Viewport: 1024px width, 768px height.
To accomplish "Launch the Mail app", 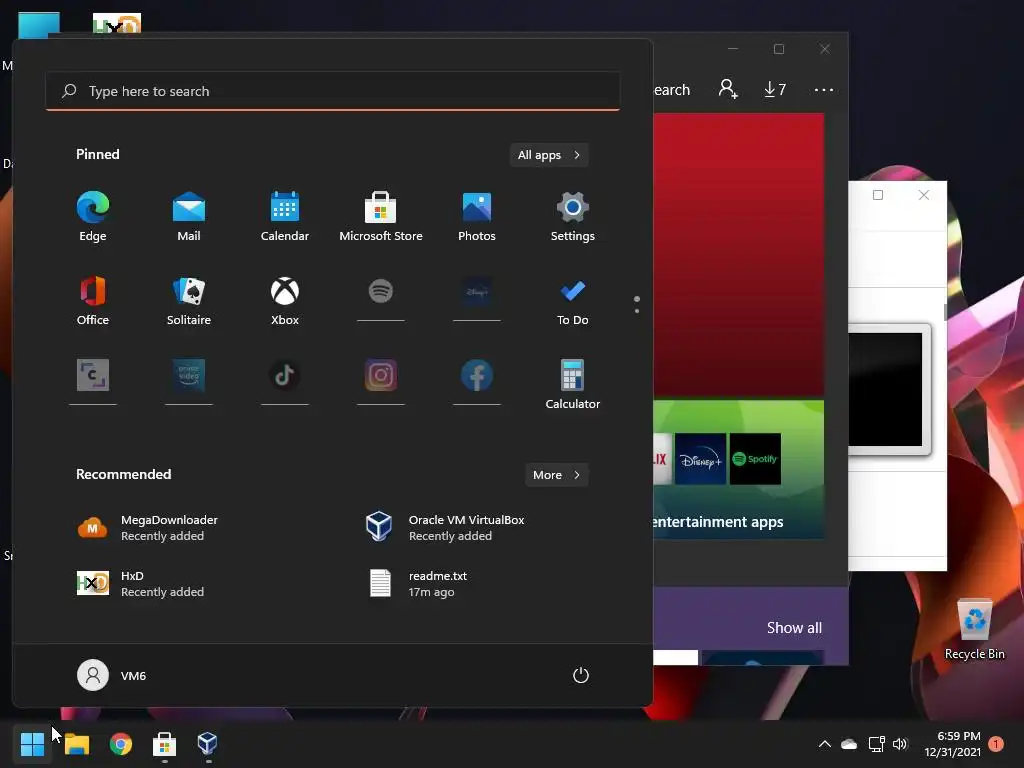I will [x=189, y=217].
